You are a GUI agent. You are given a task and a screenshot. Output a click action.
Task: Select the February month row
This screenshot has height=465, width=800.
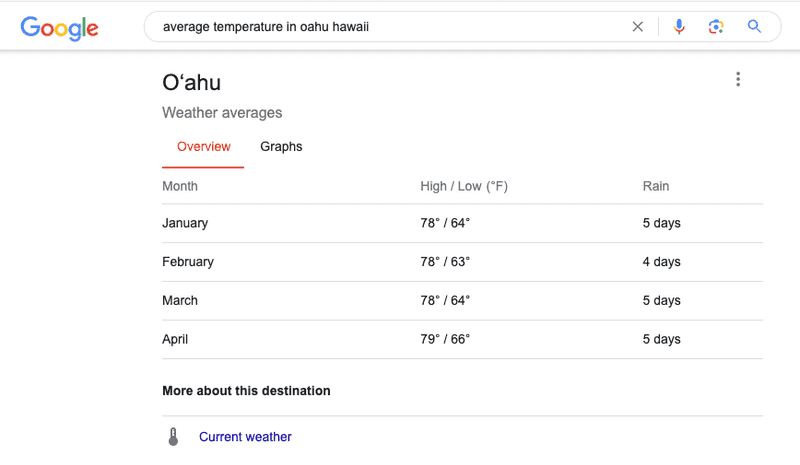[462, 262]
